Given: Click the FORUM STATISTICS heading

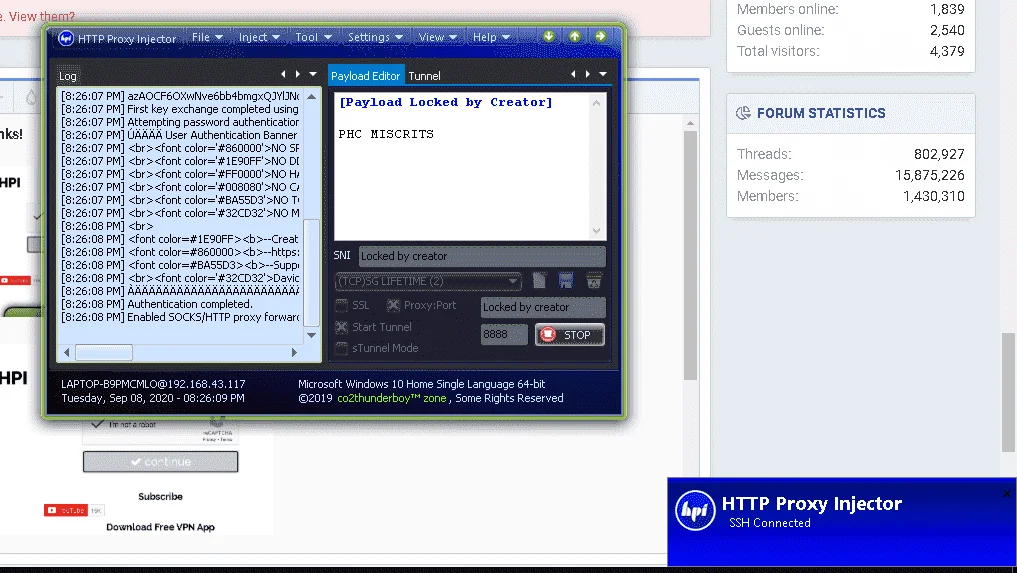Looking at the screenshot, I should (821, 113).
